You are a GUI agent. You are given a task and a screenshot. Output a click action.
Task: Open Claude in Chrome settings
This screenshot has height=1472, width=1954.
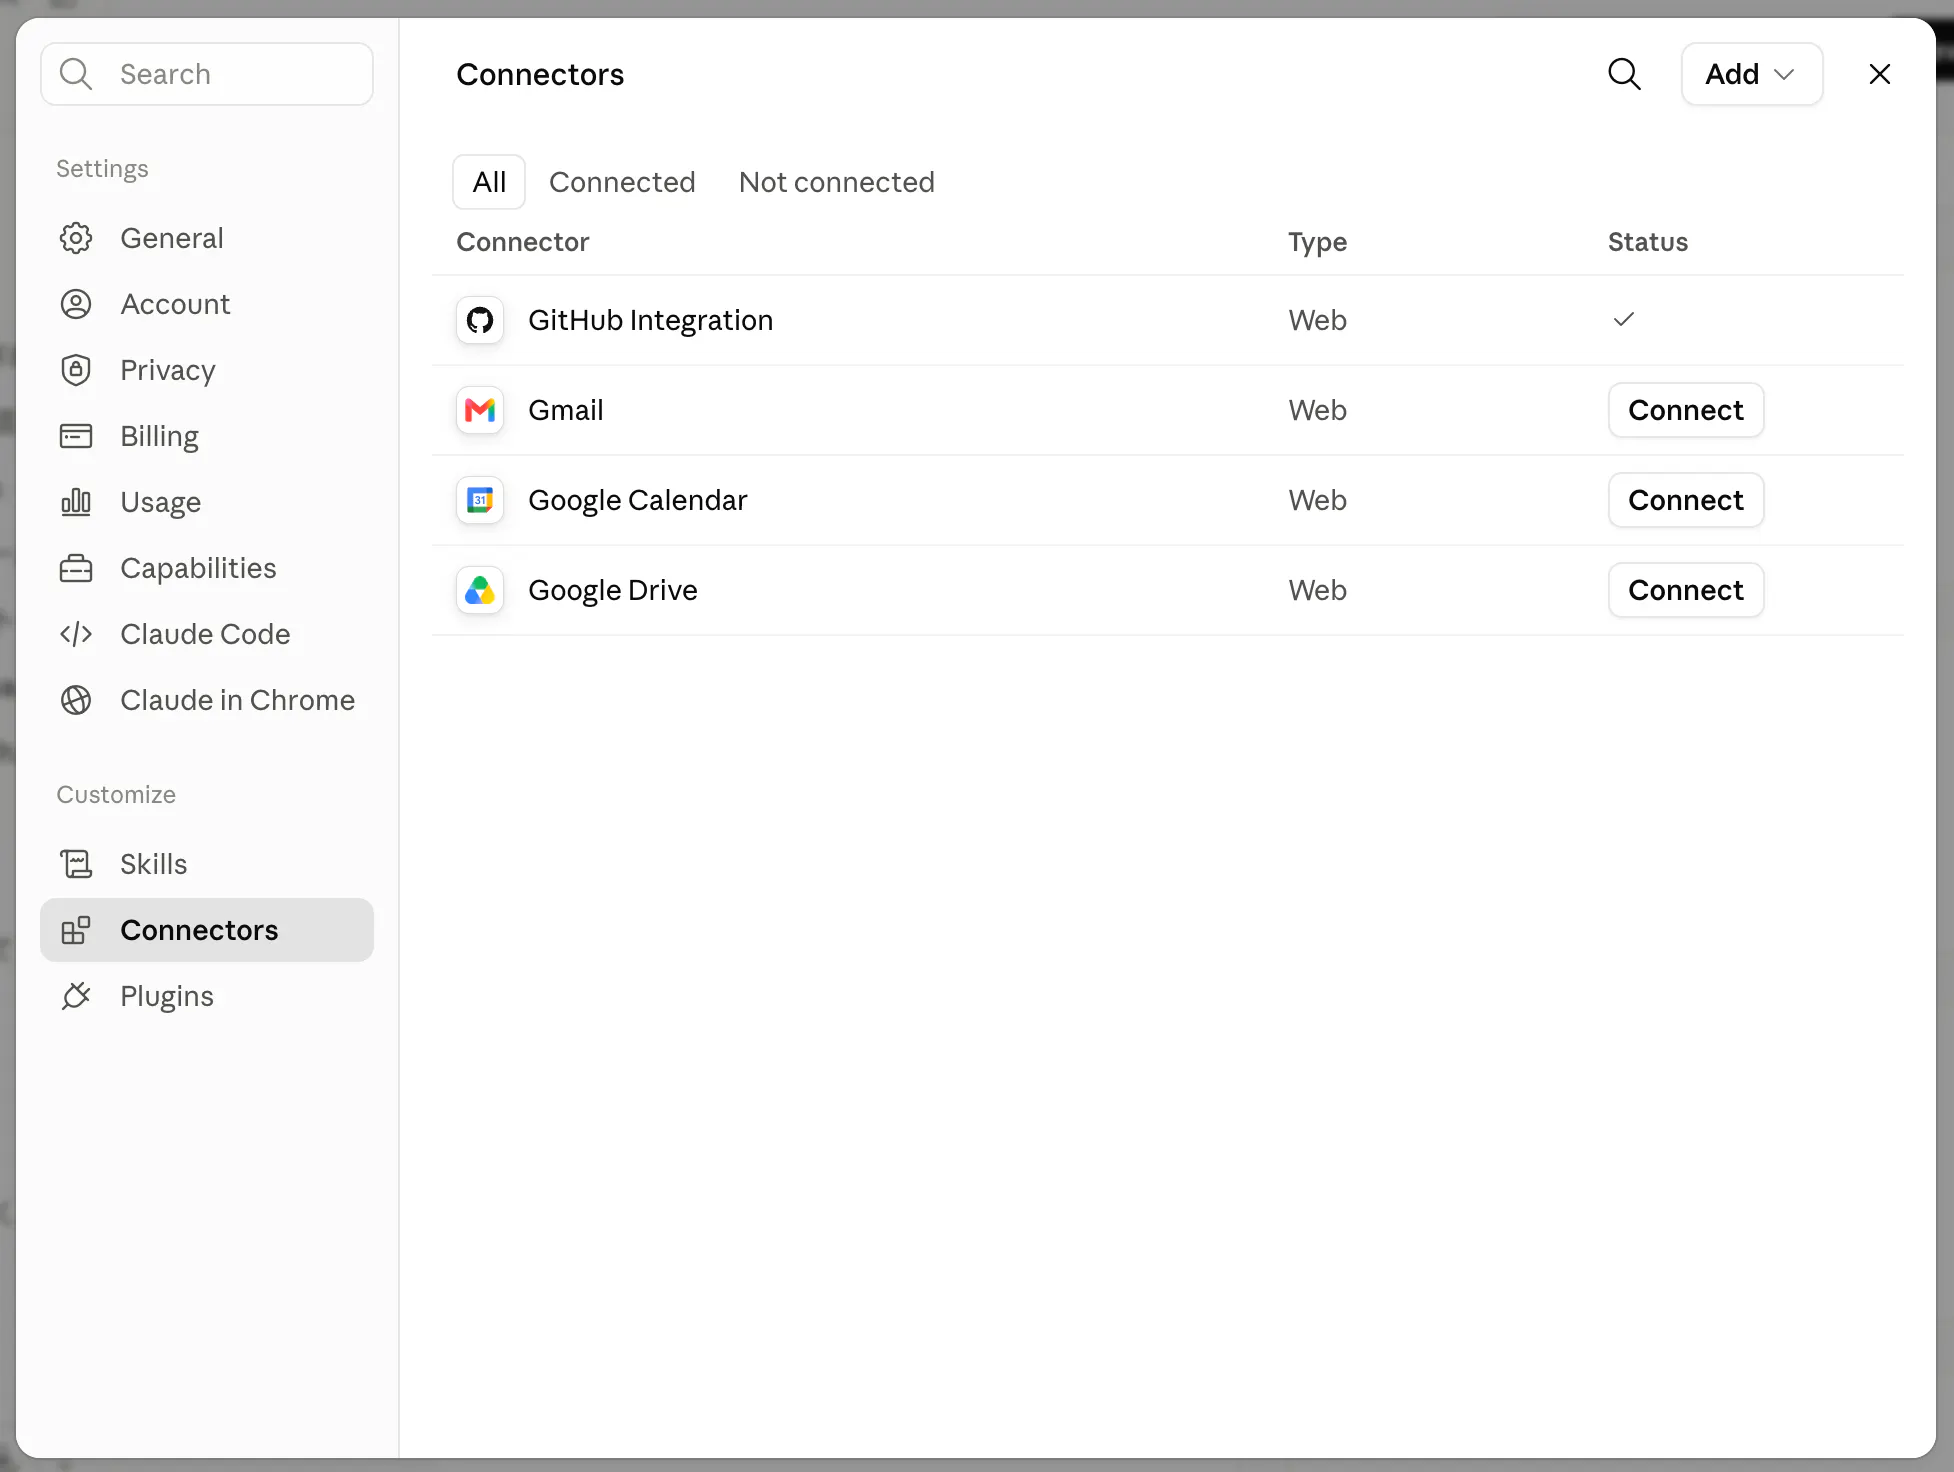pyautogui.click(x=207, y=700)
